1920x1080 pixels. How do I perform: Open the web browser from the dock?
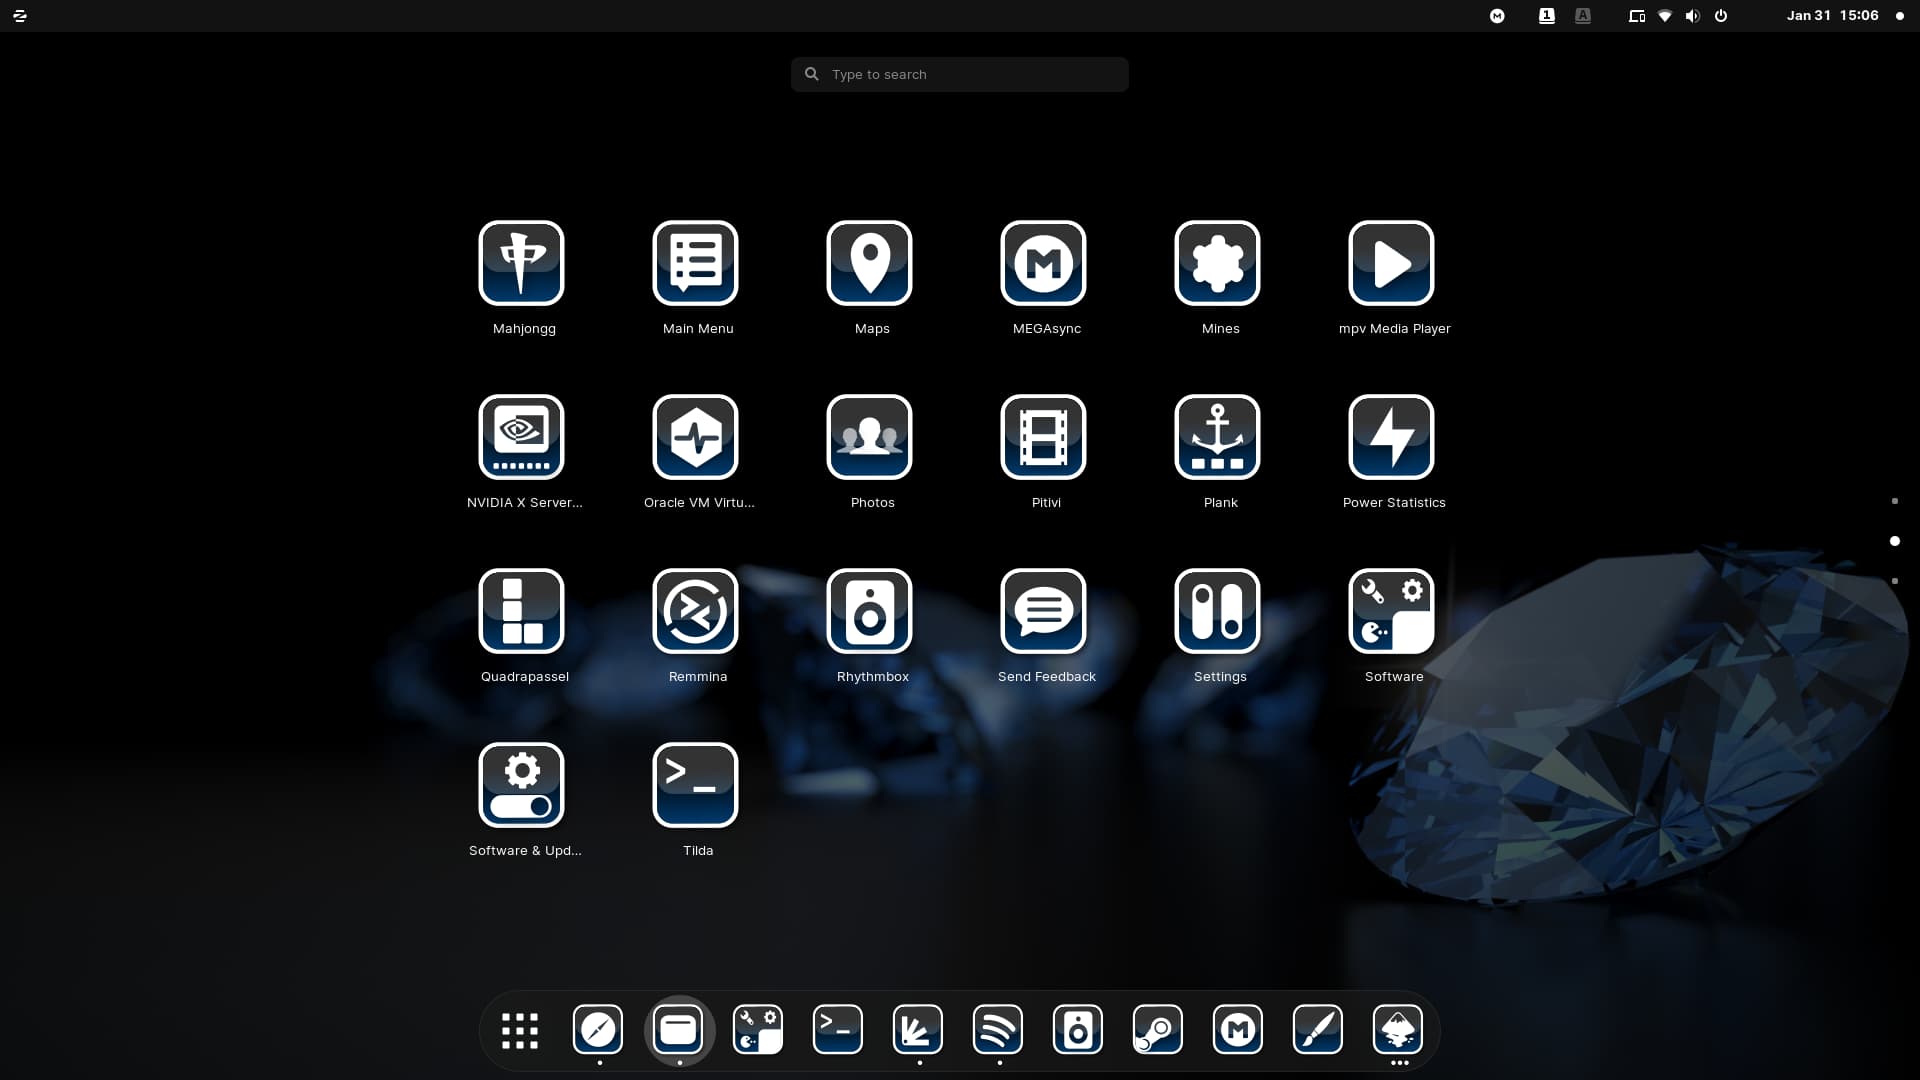[598, 1030]
